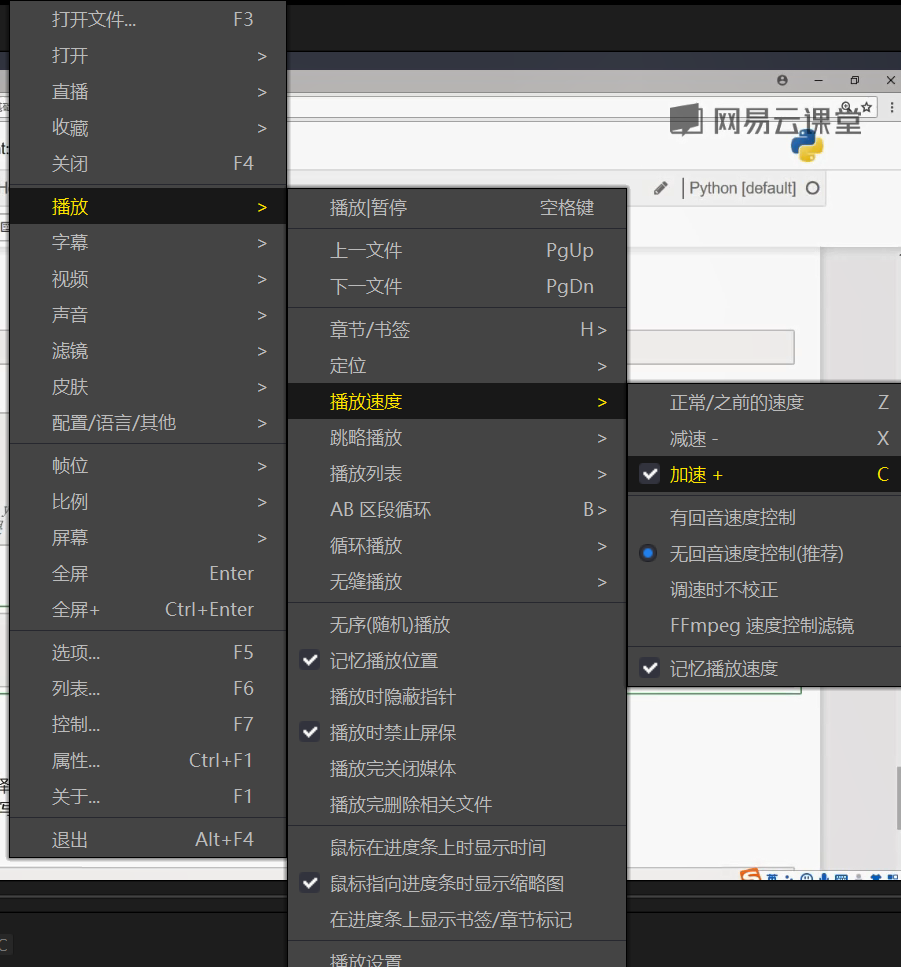Click the kernel status circle next to Python [default]
This screenshot has height=967, width=901.
pos(813,188)
